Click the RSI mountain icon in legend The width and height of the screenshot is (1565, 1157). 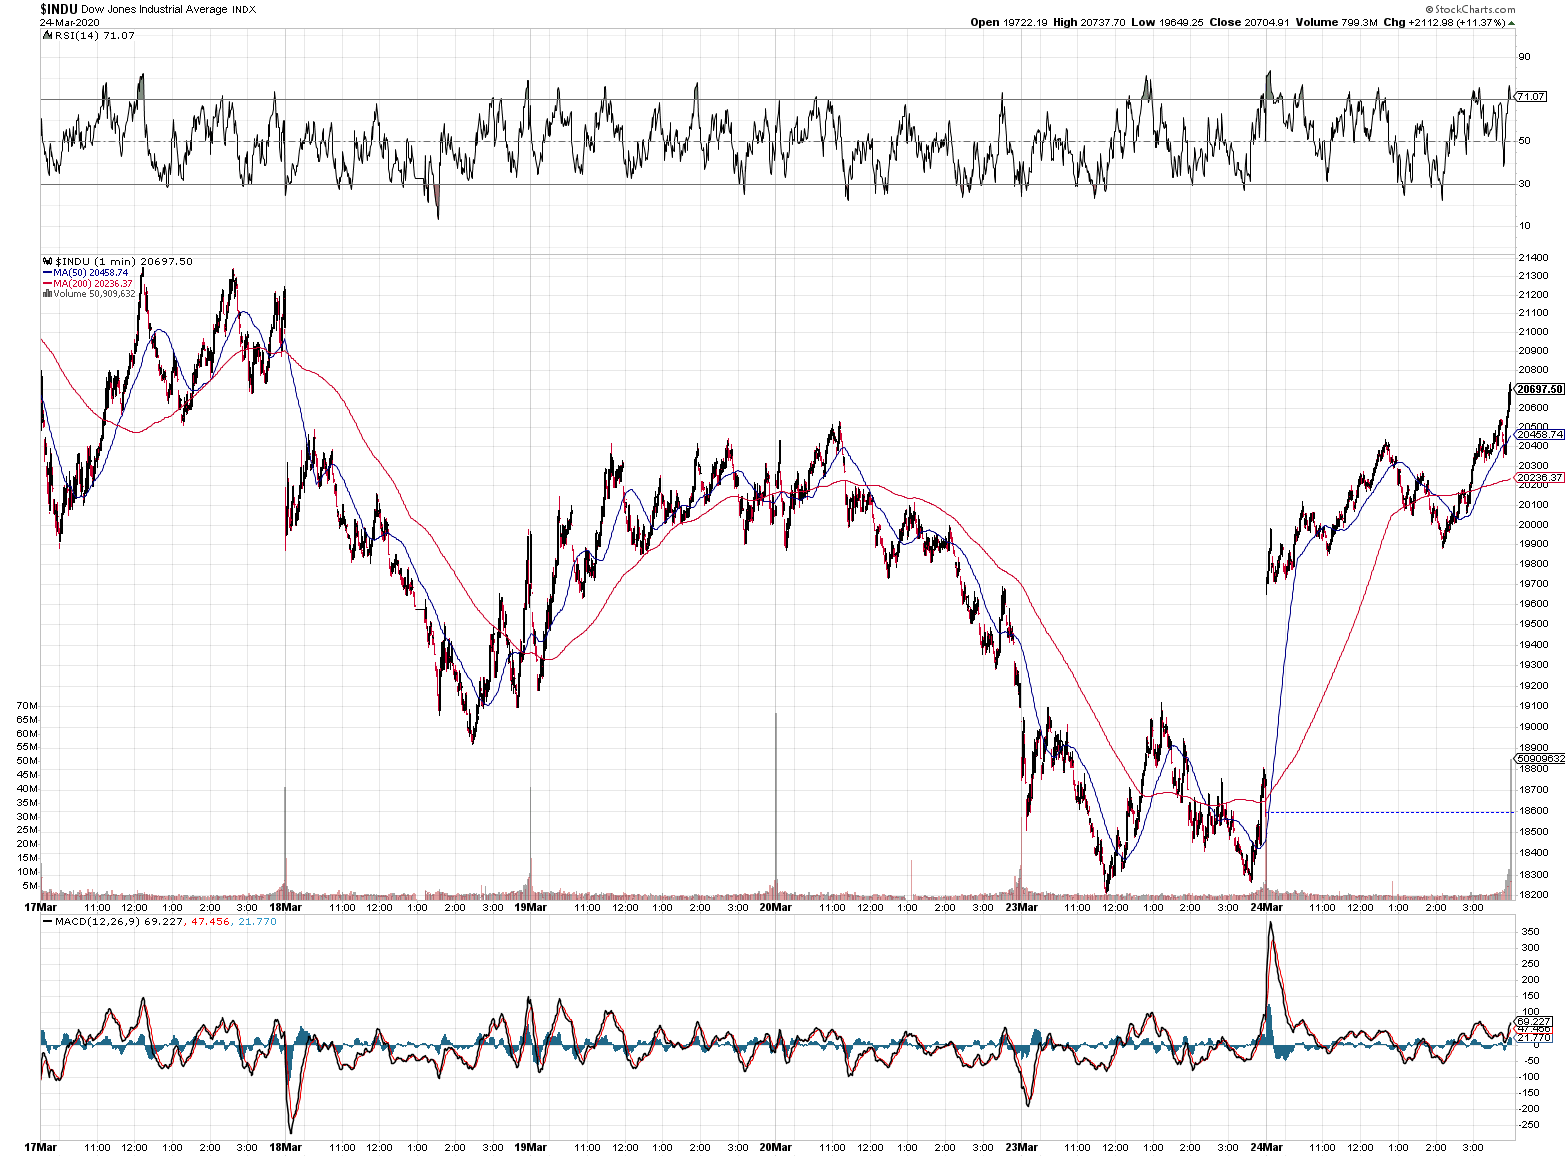(47, 36)
